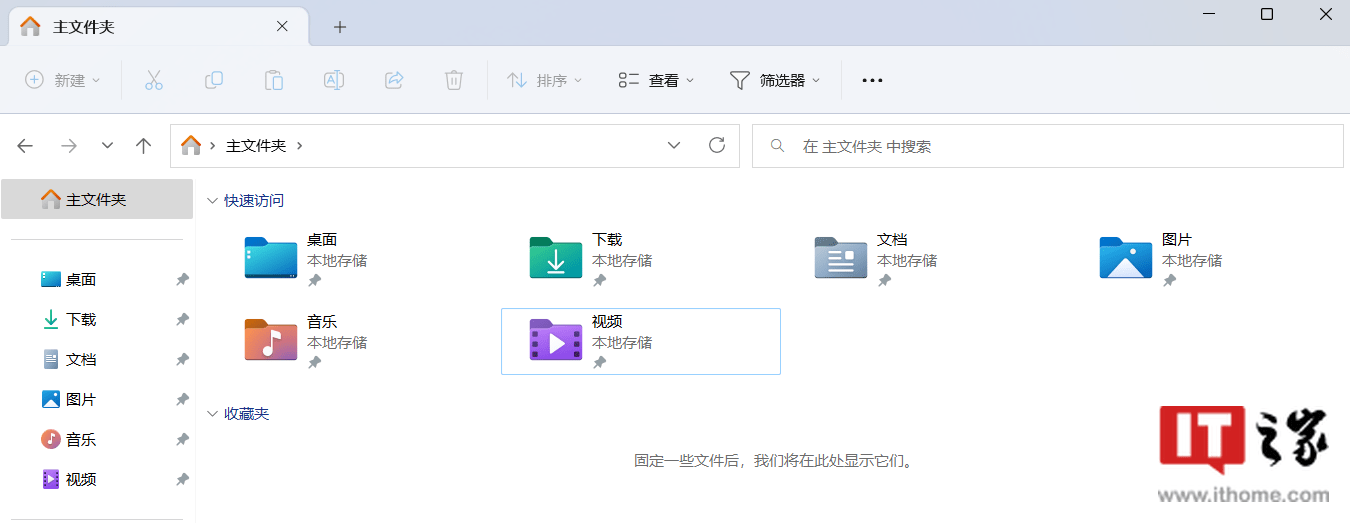Open the address bar history dropdown
1350x523 pixels.
(674, 146)
